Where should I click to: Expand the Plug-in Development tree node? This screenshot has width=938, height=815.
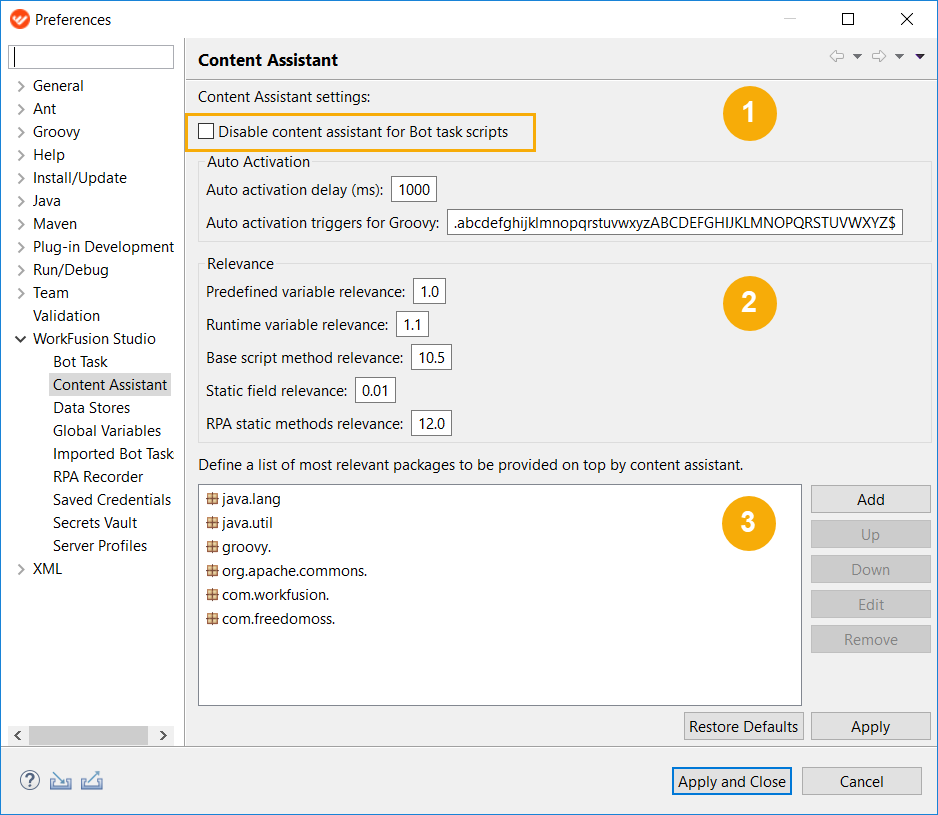21,247
